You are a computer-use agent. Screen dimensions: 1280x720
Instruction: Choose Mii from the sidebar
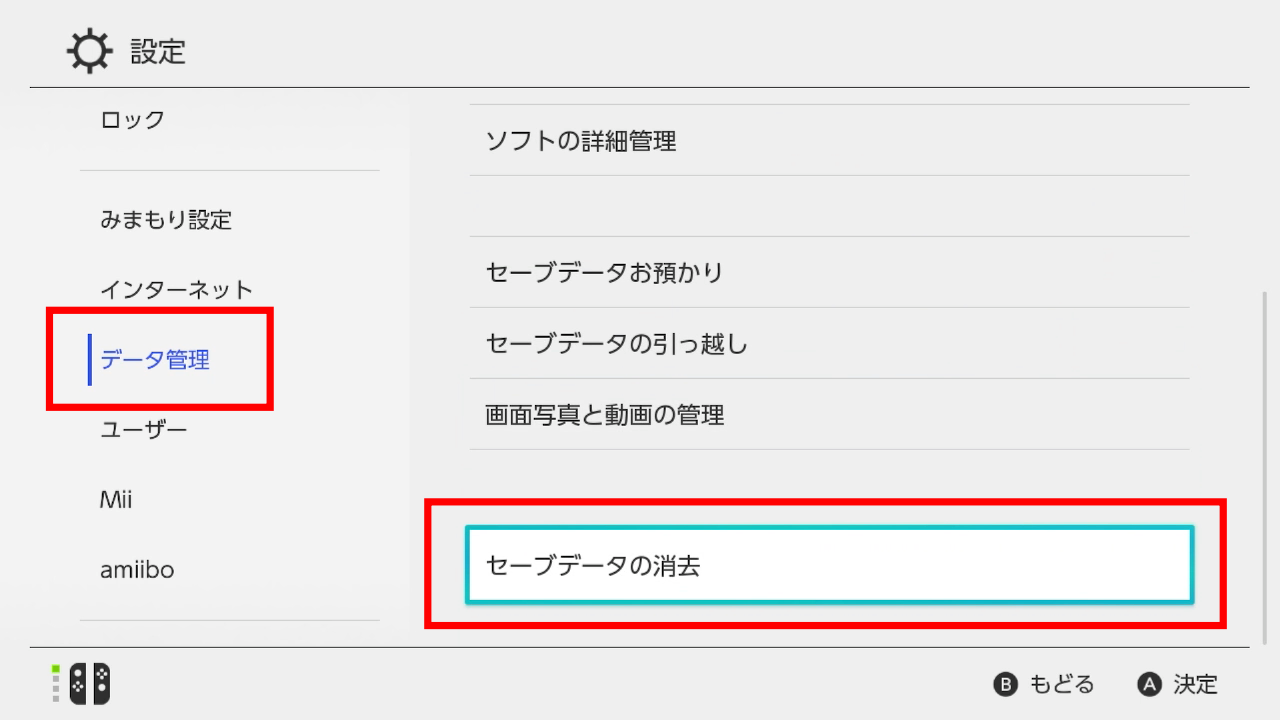tap(116, 500)
